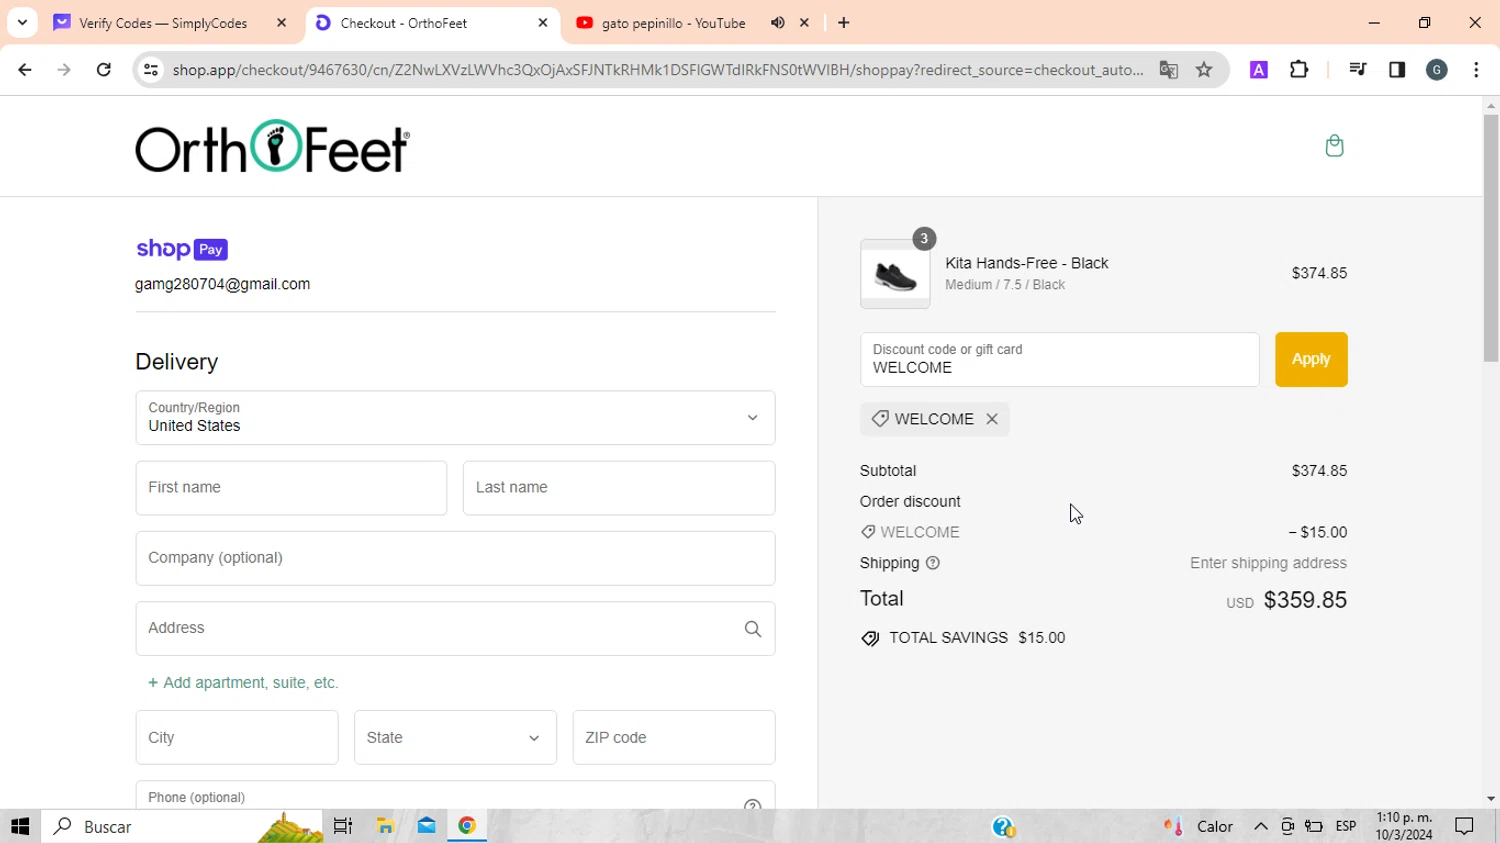Click the browser URL address bar

(x=657, y=70)
